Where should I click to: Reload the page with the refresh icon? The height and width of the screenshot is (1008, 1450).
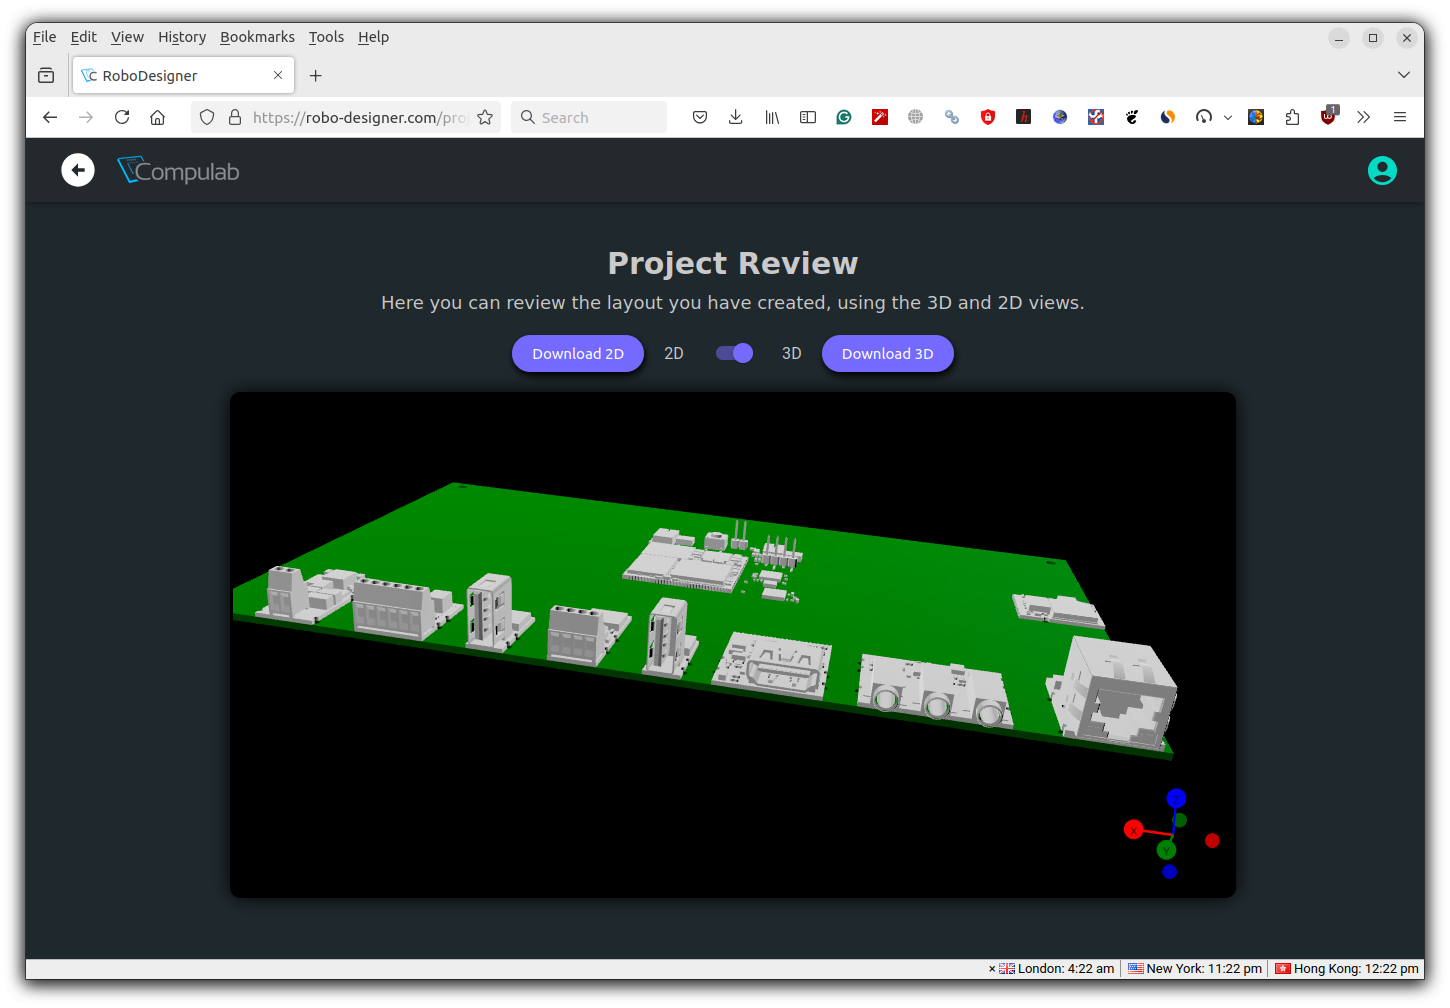point(121,117)
